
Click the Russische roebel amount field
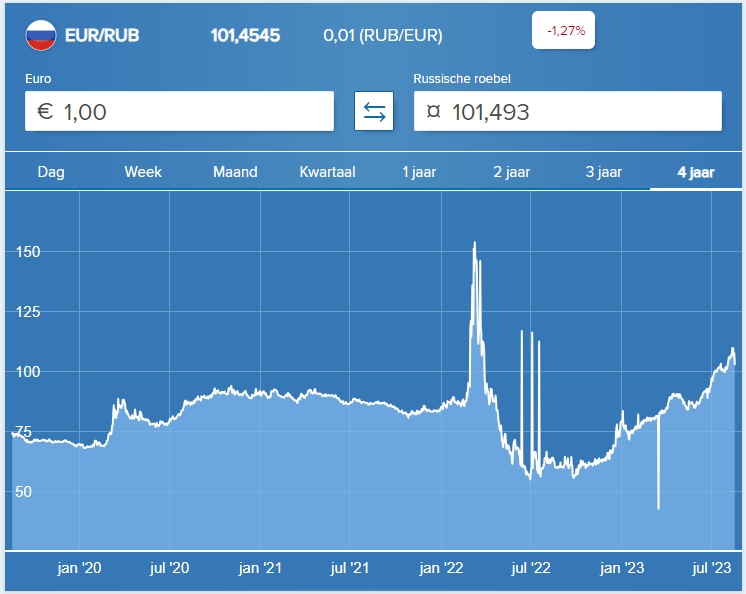(x=567, y=111)
